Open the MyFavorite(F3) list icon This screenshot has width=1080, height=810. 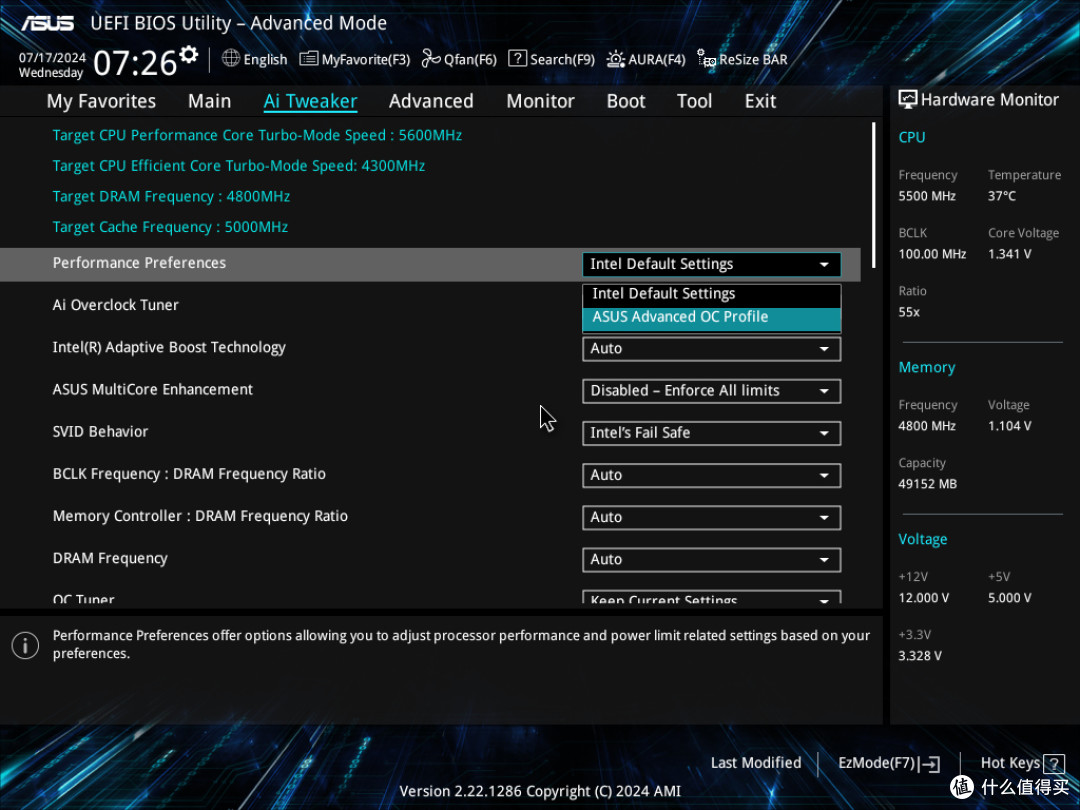click(309, 59)
